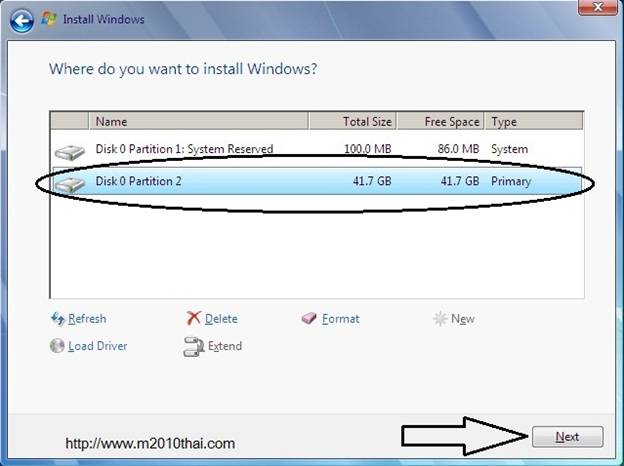Click the Extend partition icon
The height and width of the screenshot is (466, 624).
pyautogui.click(x=194, y=347)
